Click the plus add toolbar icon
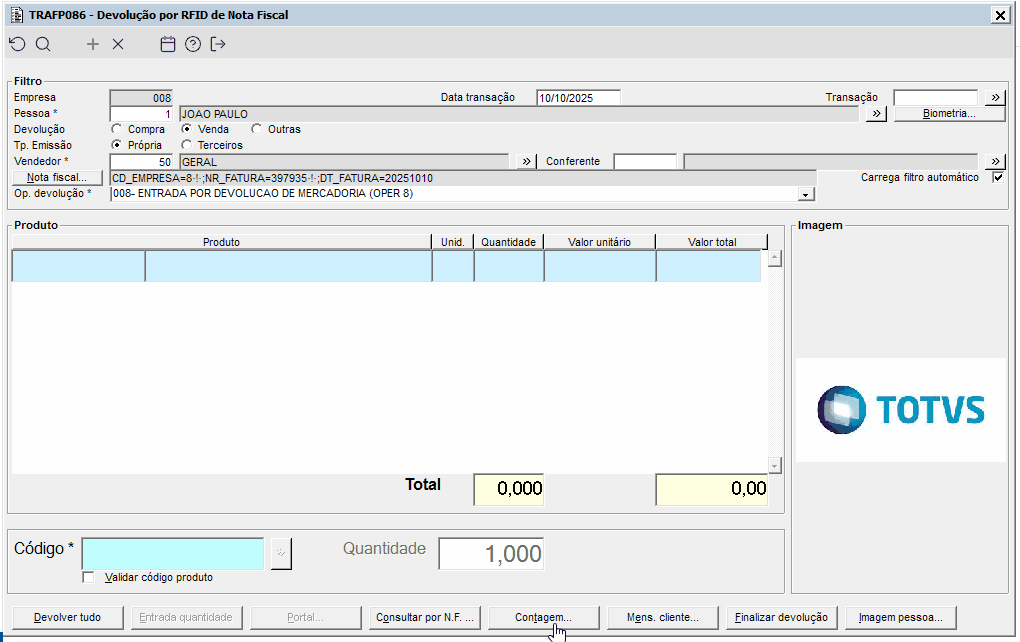The width and height of the screenshot is (1020, 642). tap(93, 44)
